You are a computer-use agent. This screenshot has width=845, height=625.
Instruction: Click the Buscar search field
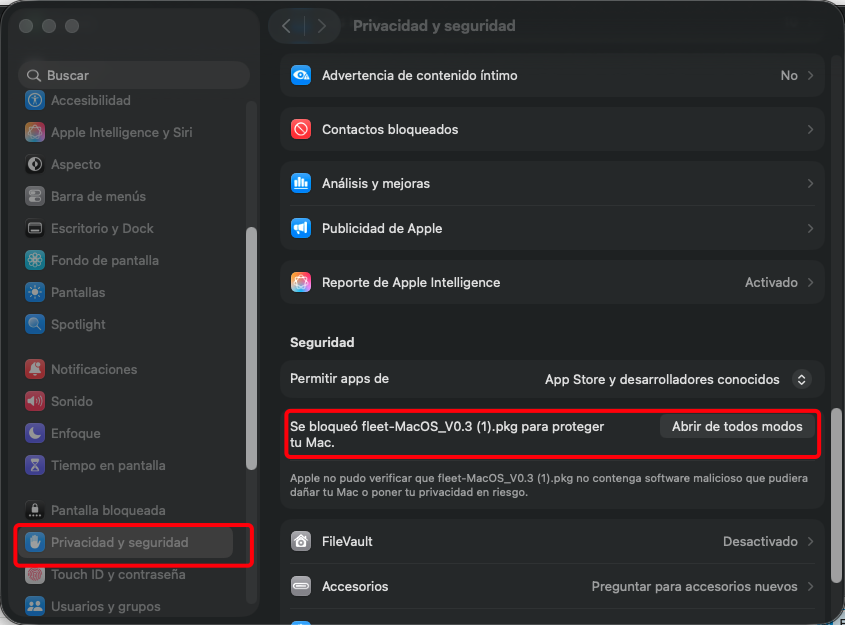click(134, 75)
